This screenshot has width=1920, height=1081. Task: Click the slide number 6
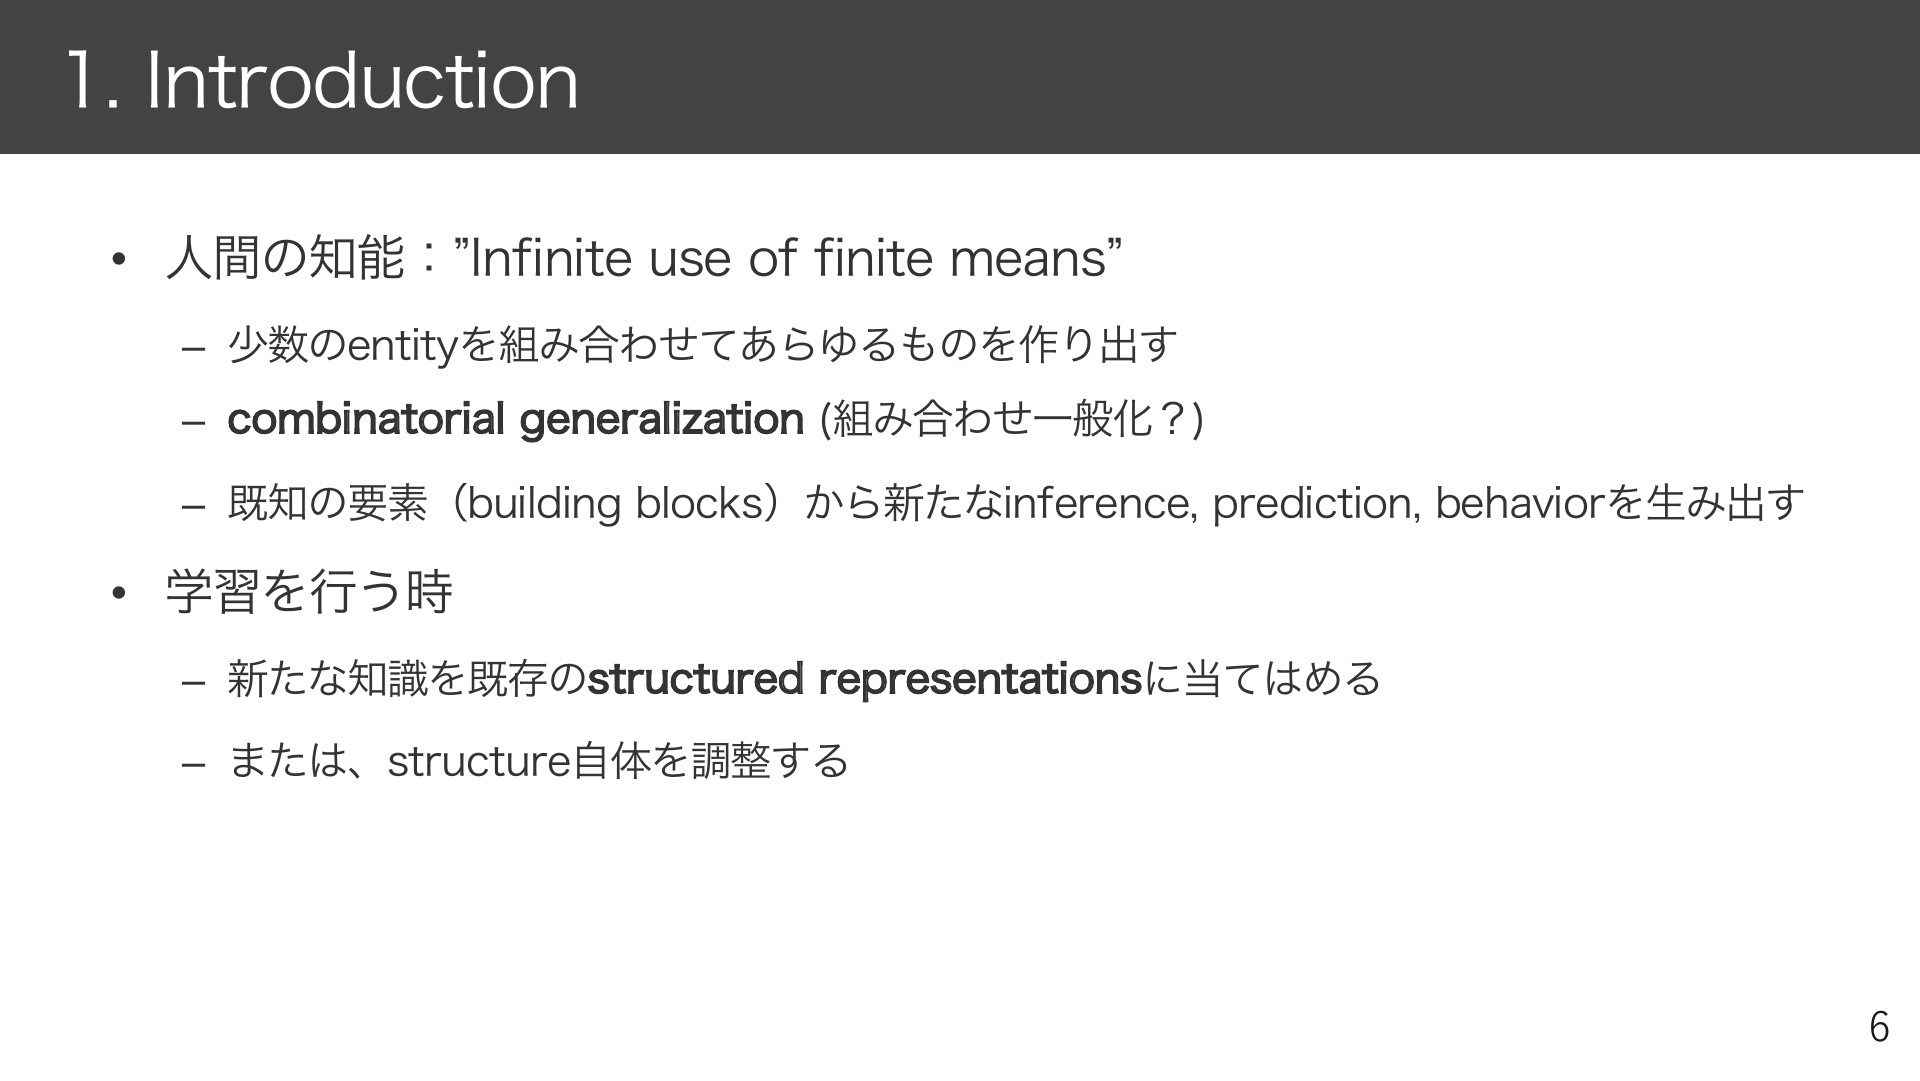tap(1879, 1027)
